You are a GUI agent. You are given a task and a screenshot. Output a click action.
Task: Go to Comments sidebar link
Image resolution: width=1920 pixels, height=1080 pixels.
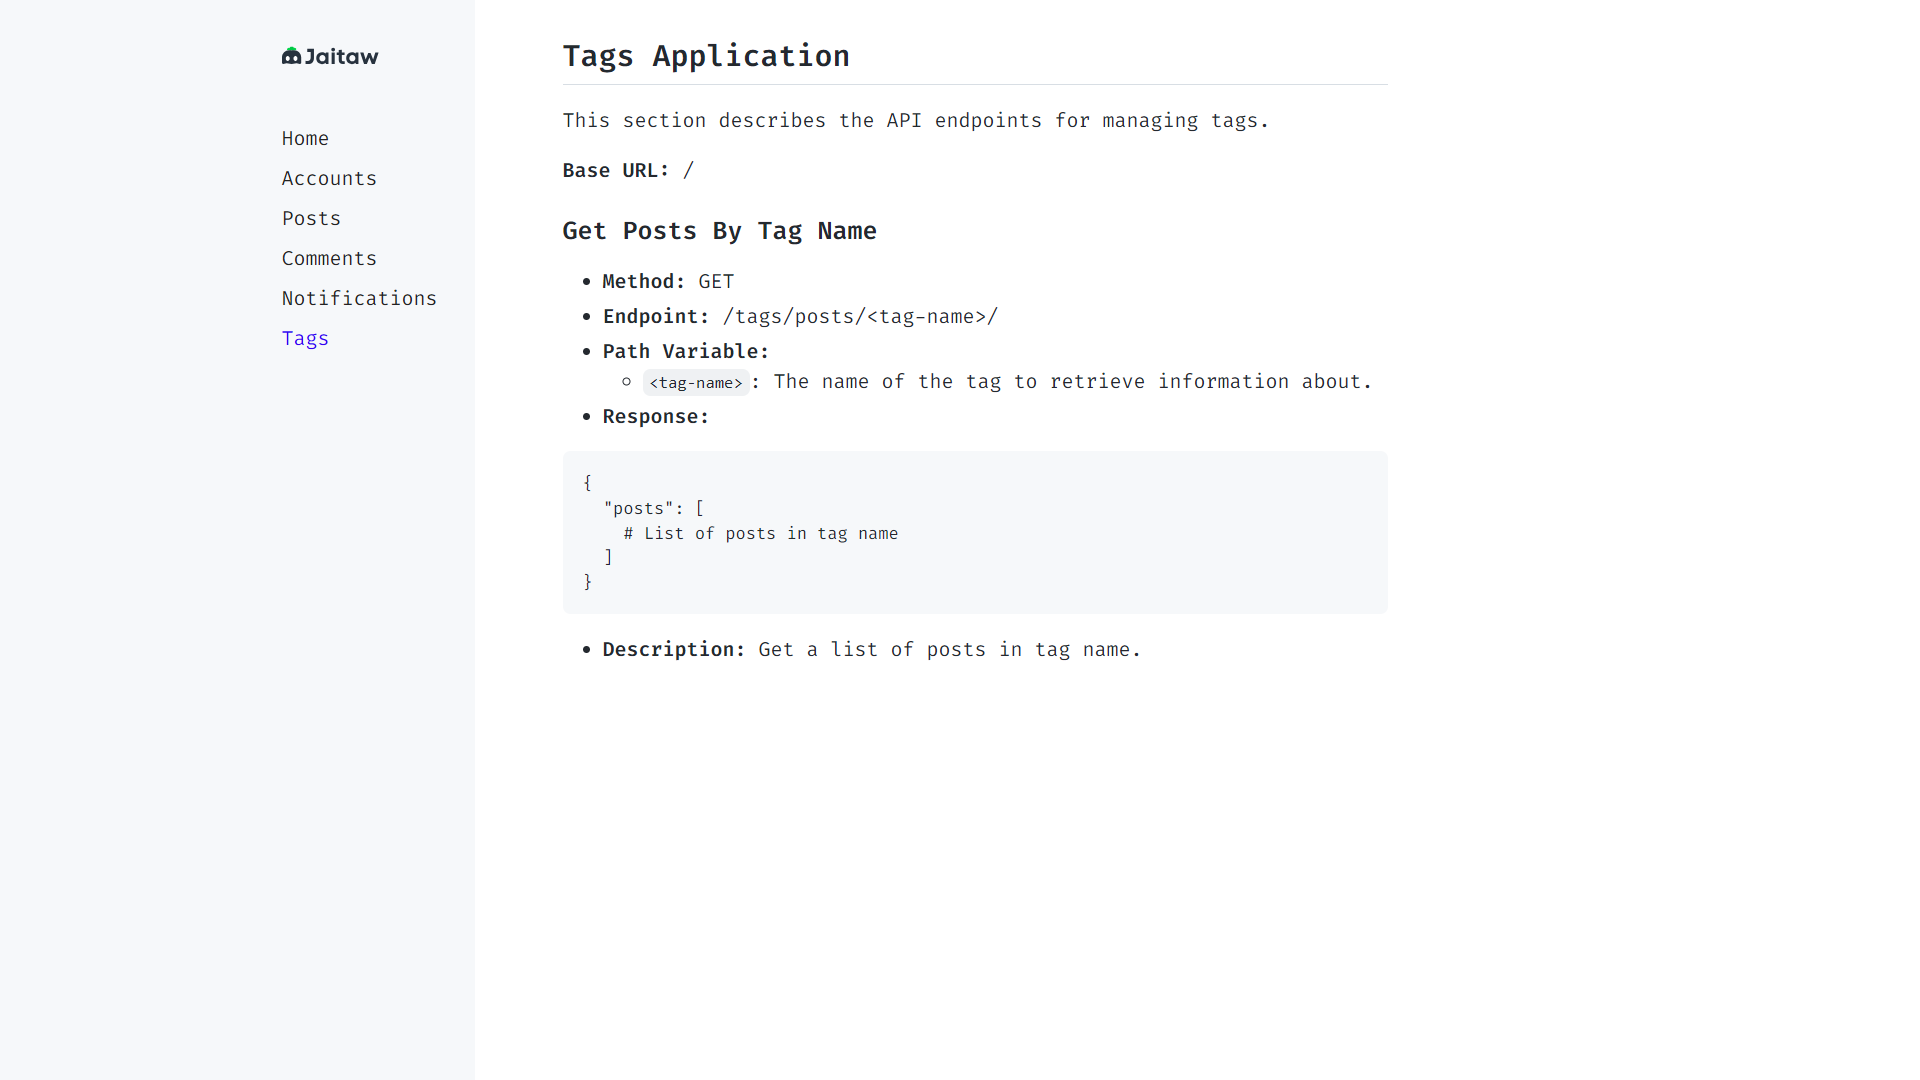click(329, 258)
